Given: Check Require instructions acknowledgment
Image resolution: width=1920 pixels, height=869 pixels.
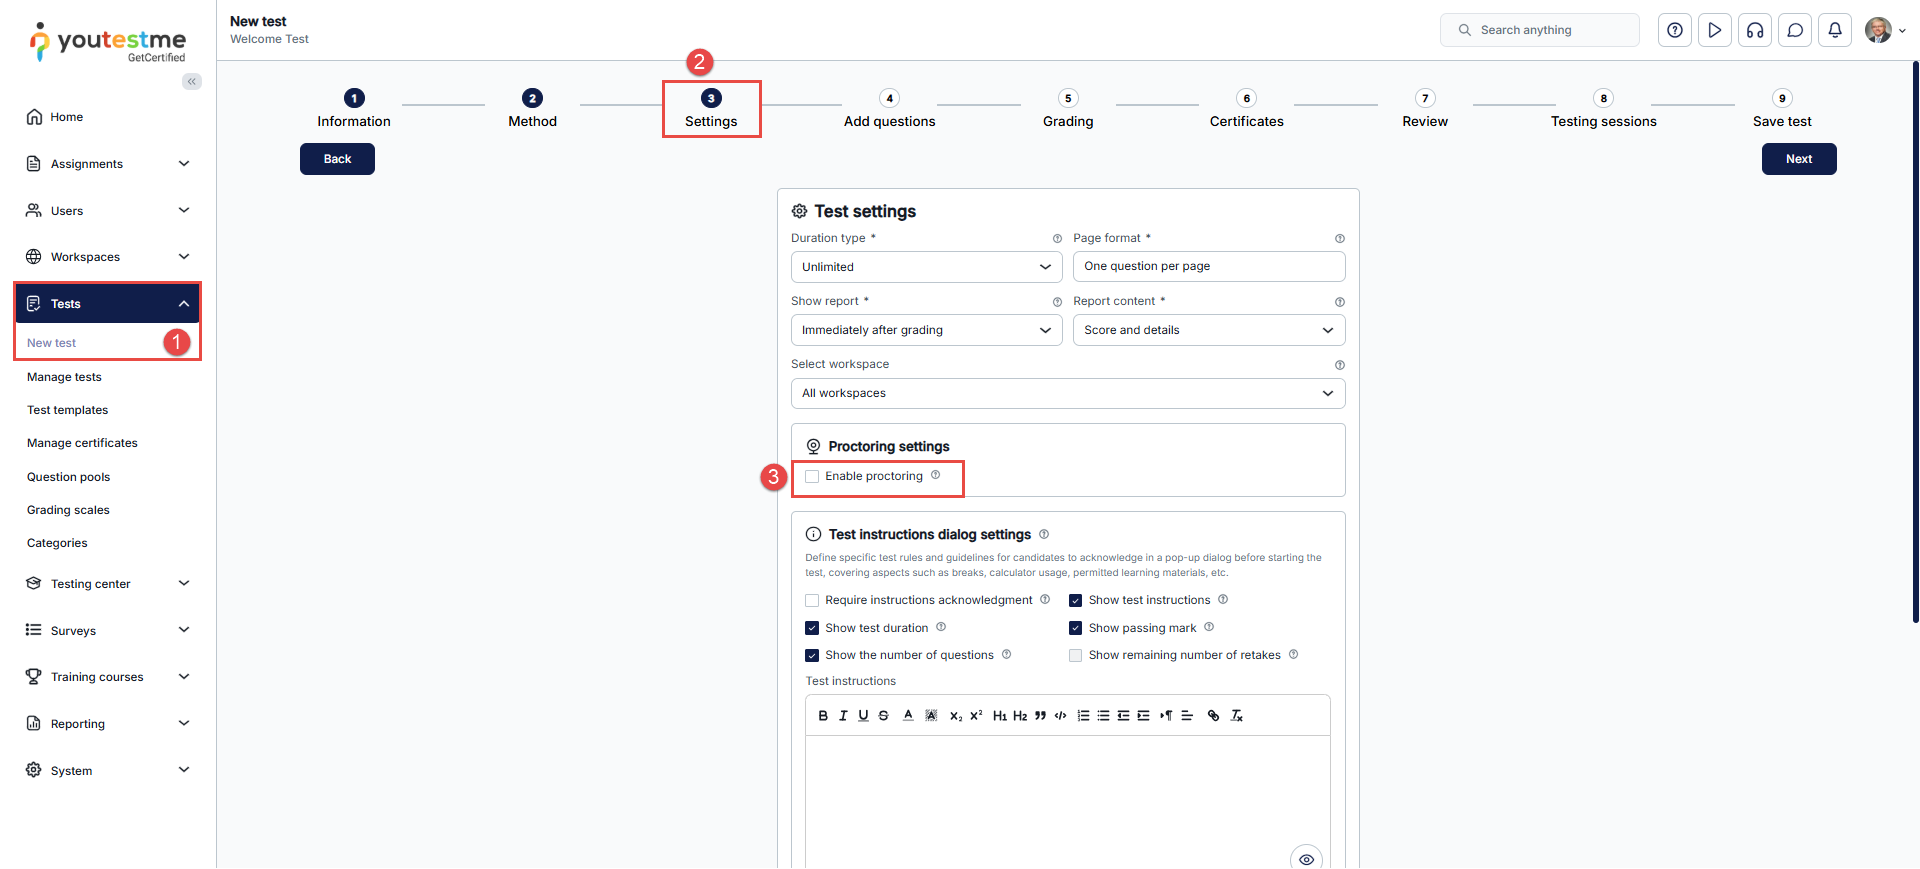Looking at the screenshot, I should click(812, 601).
